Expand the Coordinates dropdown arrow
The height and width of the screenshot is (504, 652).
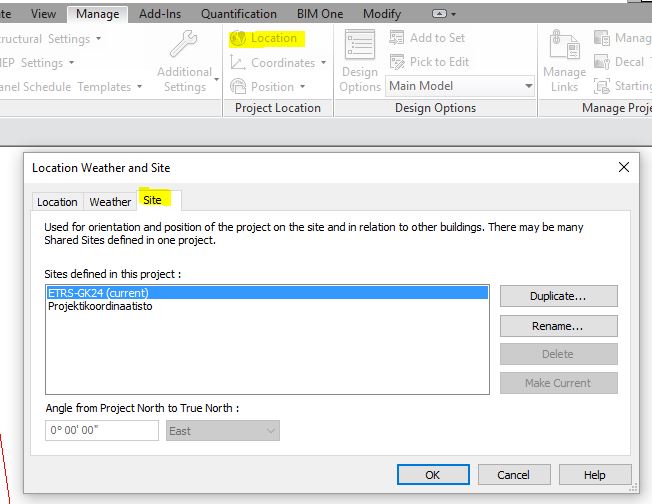pos(324,63)
